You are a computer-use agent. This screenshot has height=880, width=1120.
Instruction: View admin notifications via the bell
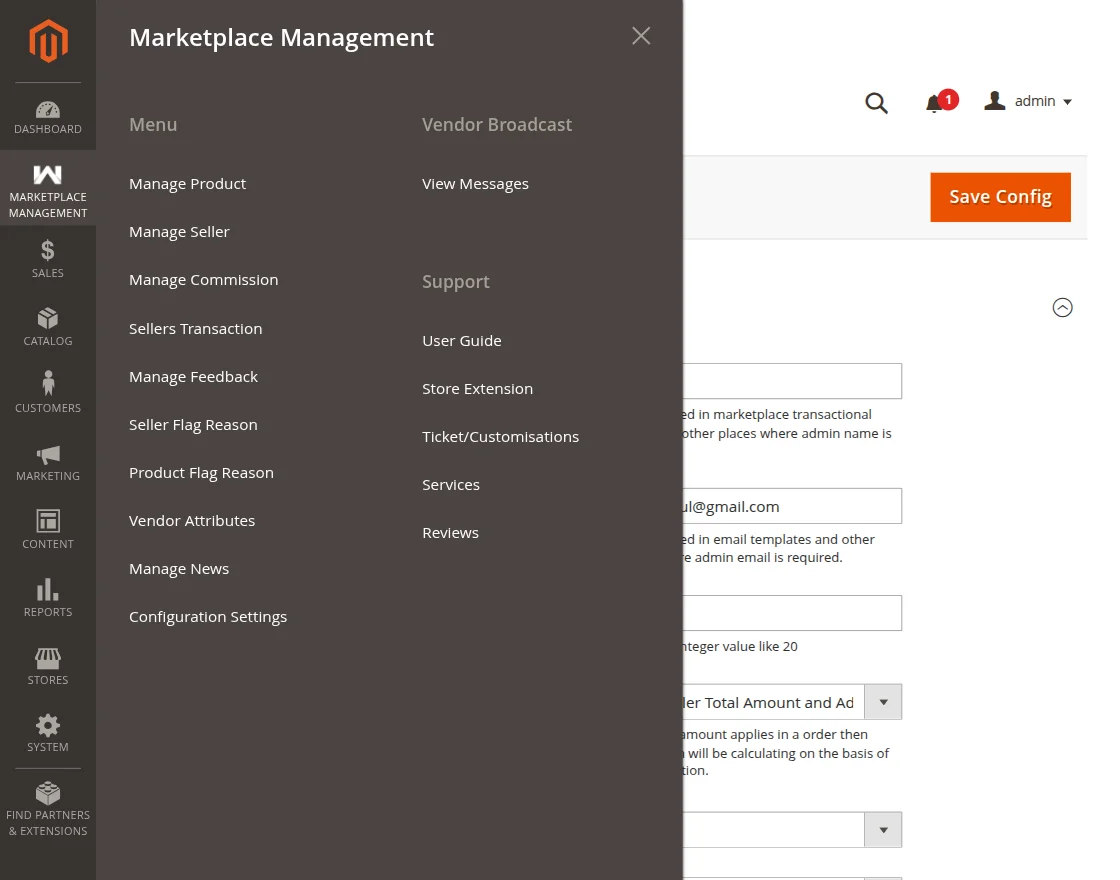[935, 102]
